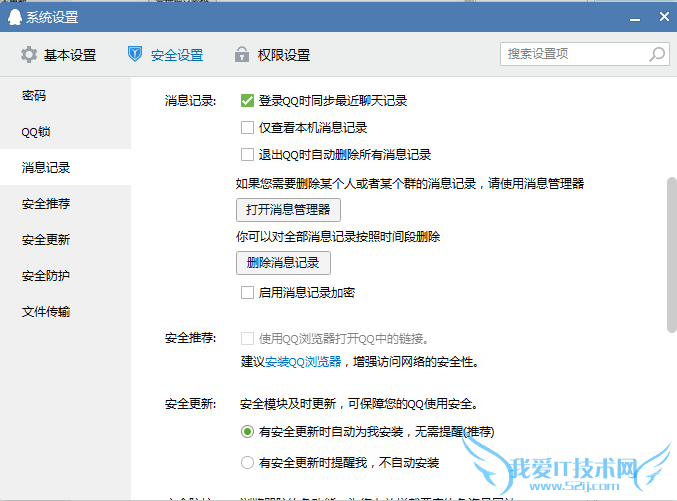Click text 安全模块及时更新，可保障您的QQ使用安全。
Image resolution: width=677 pixels, height=501 pixels.
tap(359, 404)
